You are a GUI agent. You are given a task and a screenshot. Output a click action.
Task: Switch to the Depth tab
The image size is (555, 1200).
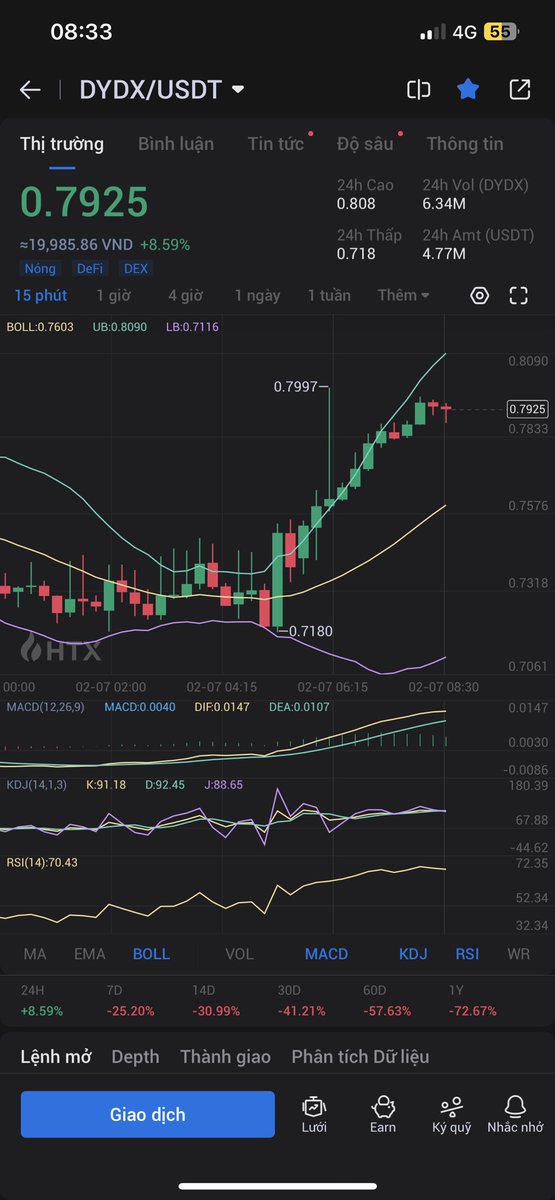[135, 1057]
